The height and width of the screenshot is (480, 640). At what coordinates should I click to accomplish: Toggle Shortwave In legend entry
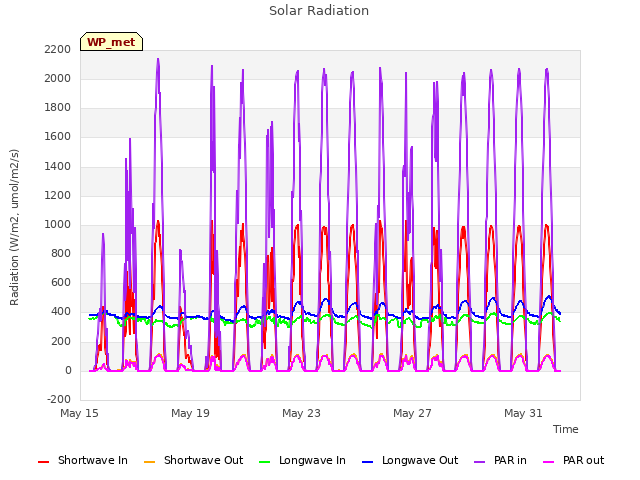(83, 460)
